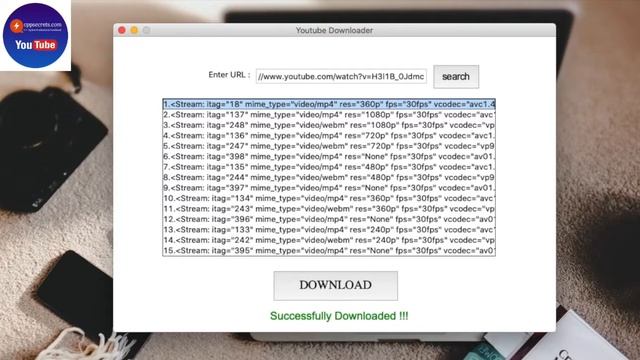Viewport: 640px width, 360px height.
Task: Select stream 9 with itag 397
Action: (x=329, y=188)
